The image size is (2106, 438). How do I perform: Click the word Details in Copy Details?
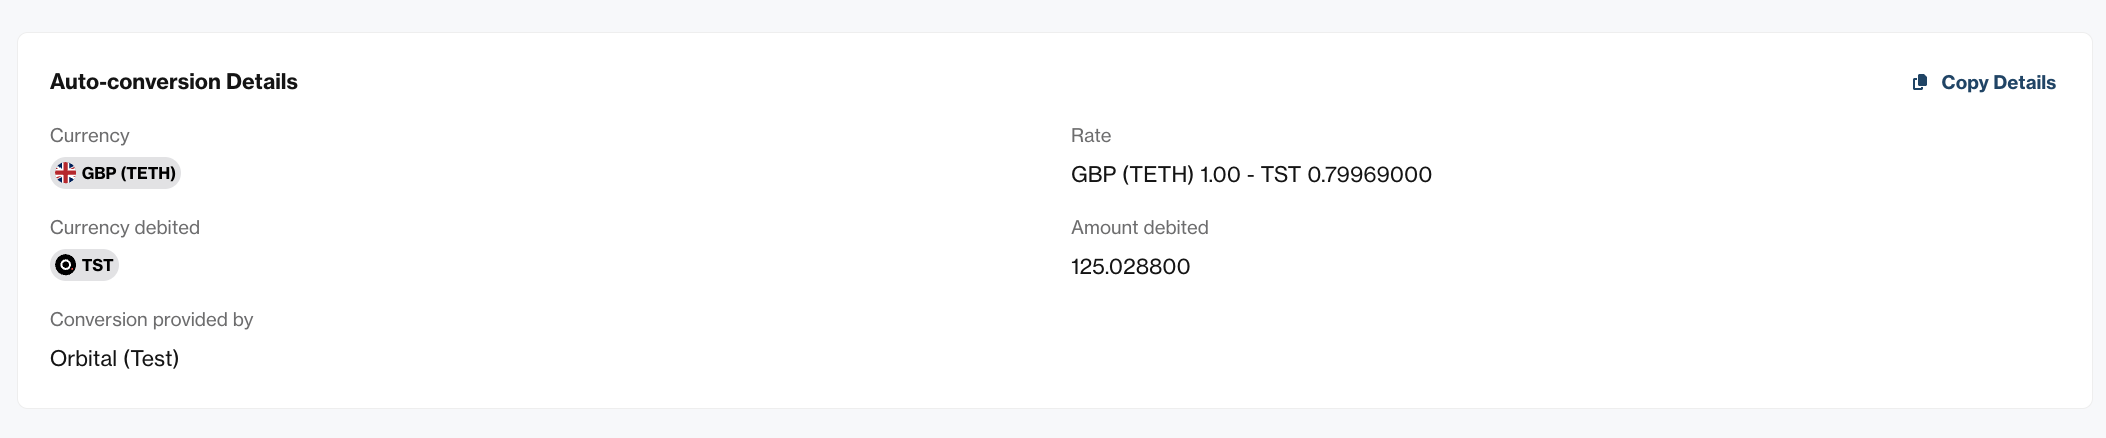[2025, 83]
